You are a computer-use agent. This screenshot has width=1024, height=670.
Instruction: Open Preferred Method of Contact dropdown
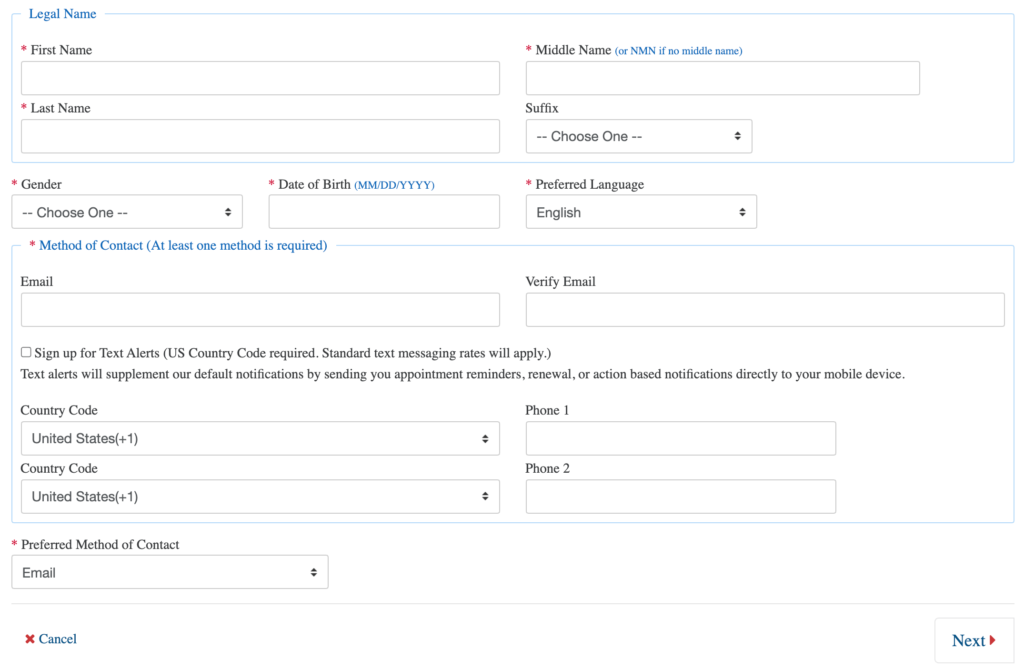pos(170,572)
